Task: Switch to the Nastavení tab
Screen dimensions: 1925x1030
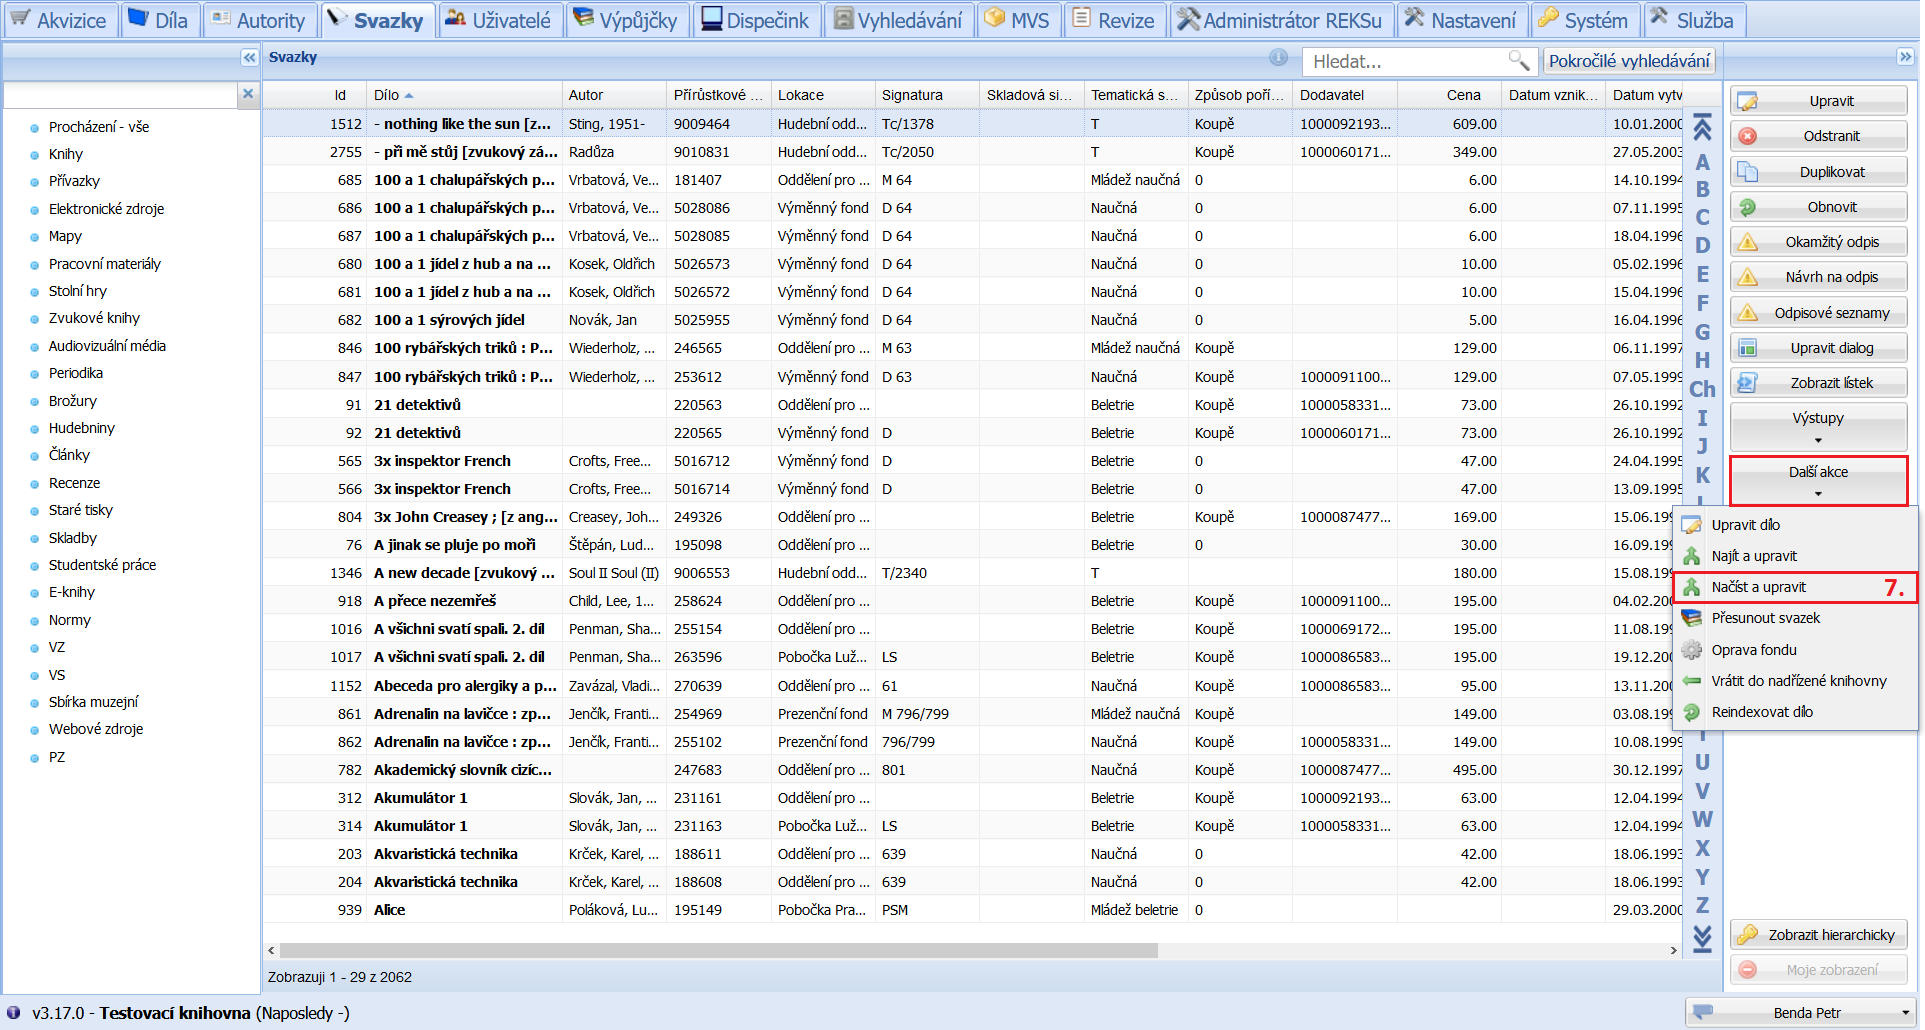Action: coord(1461,20)
